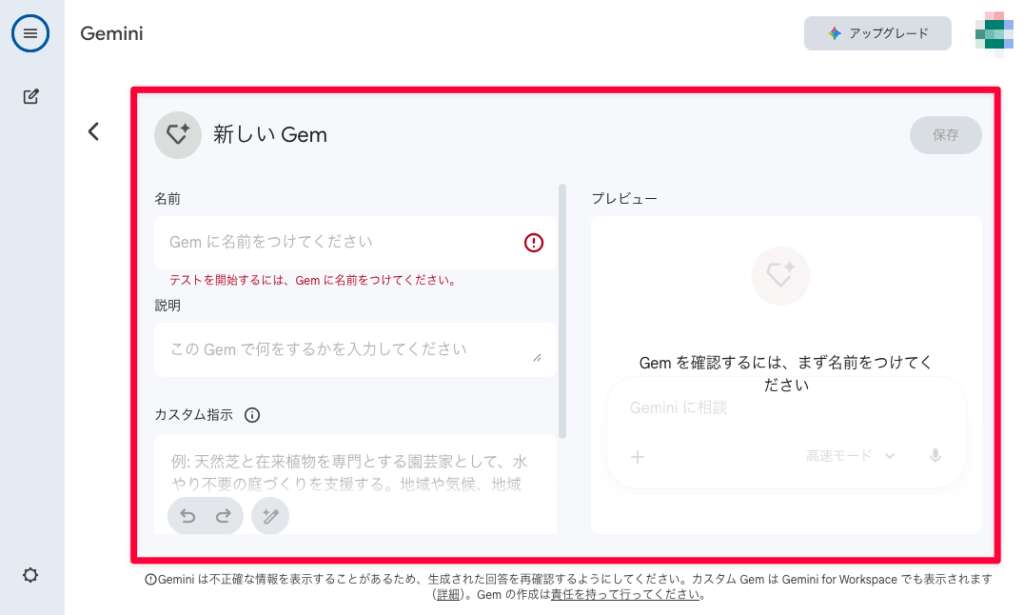The width and height of the screenshot is (1024, 615).
Task: Click the Gem 名前 name input field
Action: [x=320, y=242]
